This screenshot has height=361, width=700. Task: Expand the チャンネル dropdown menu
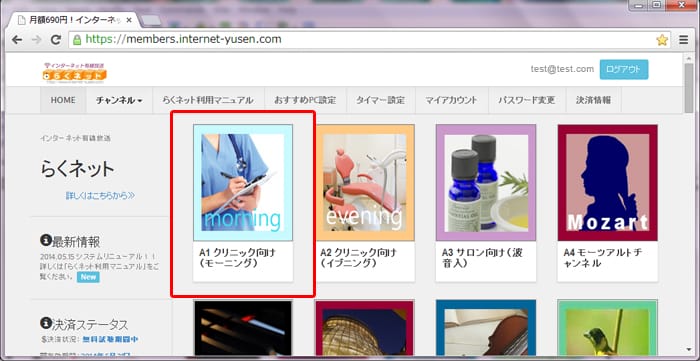click(x=119, y=100)
